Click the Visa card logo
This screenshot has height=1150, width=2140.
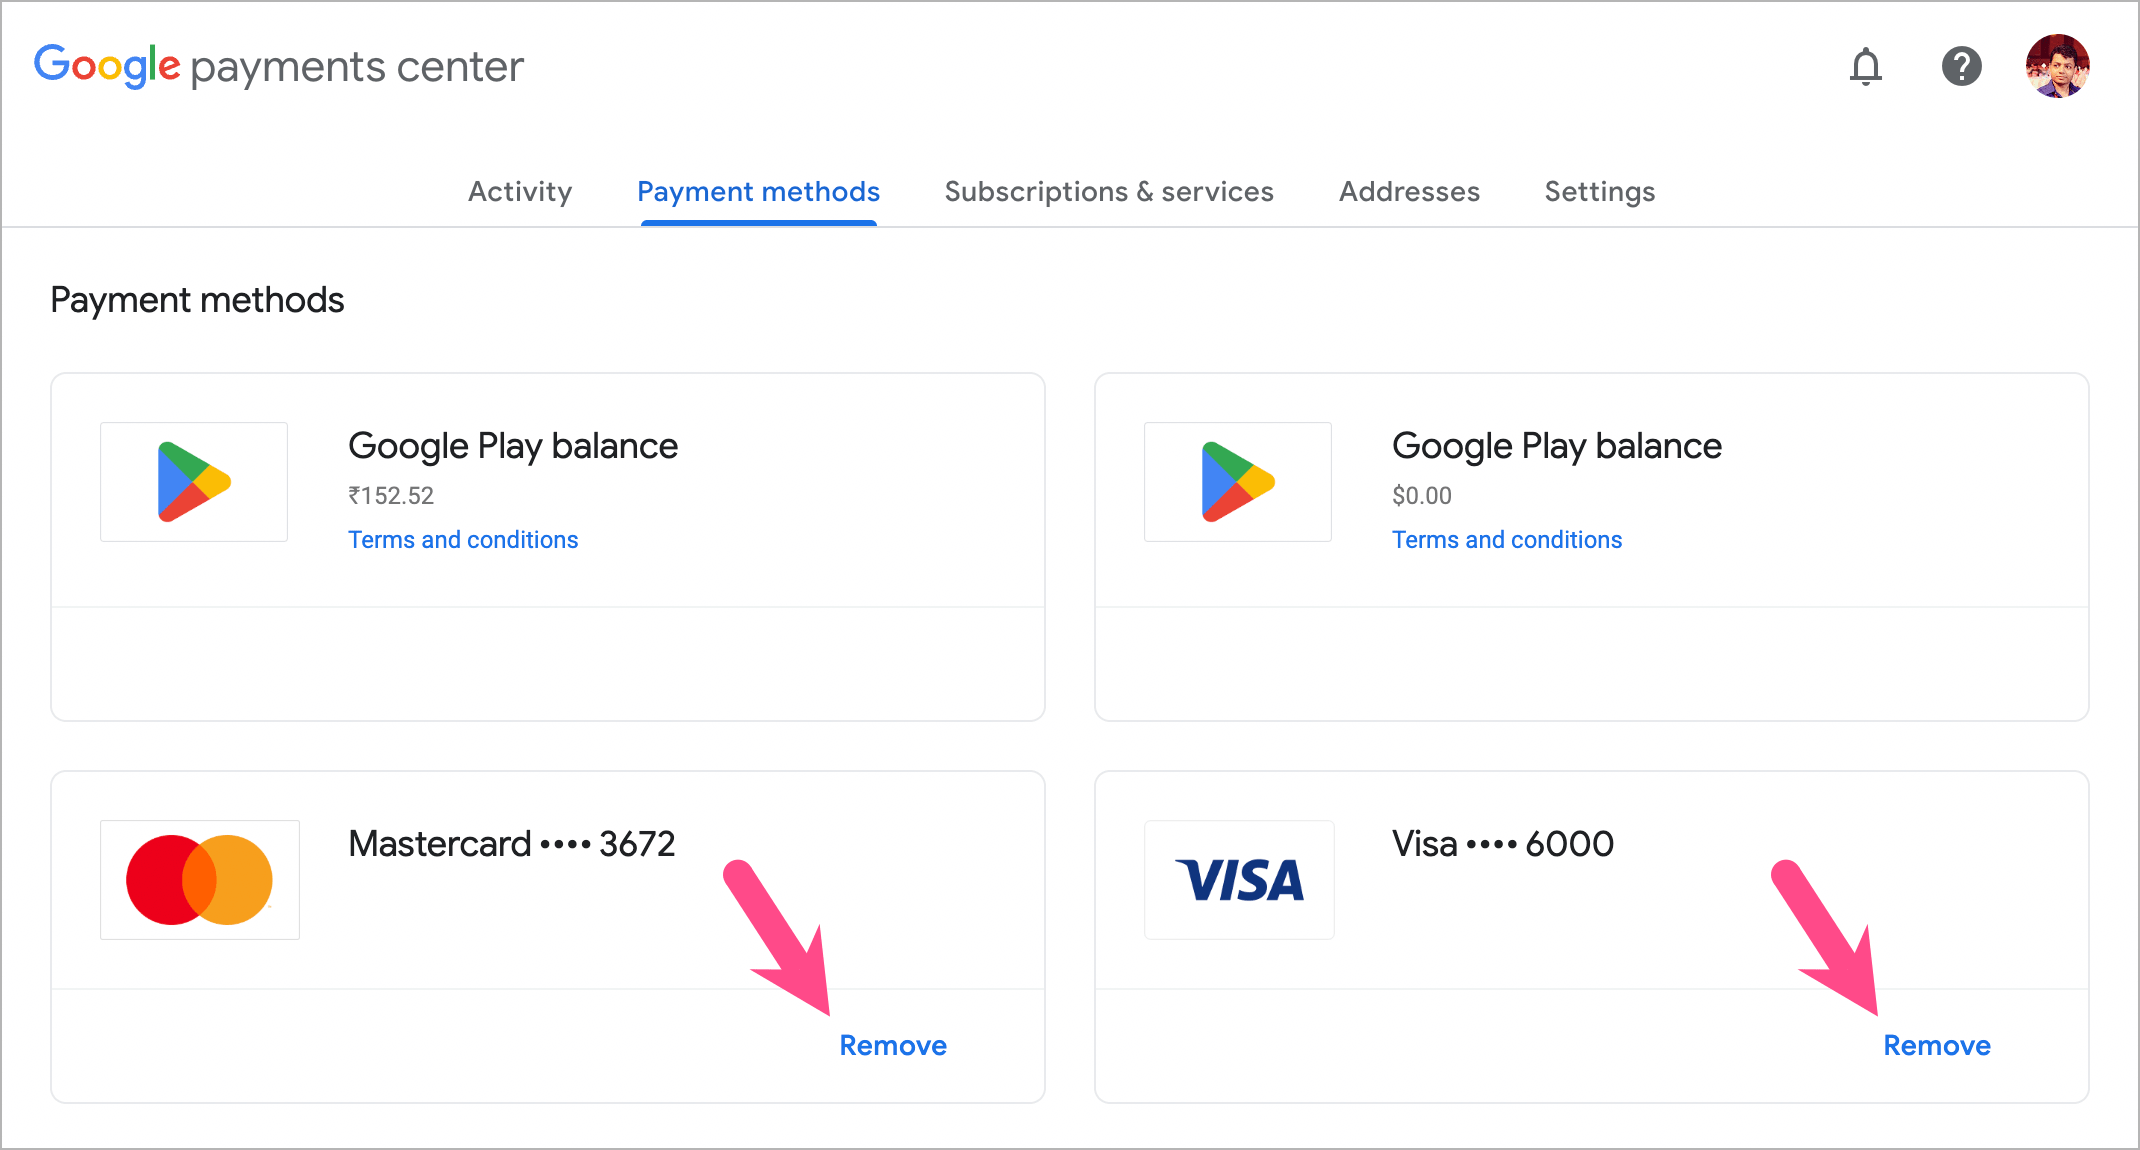(x=1239, y=880)
